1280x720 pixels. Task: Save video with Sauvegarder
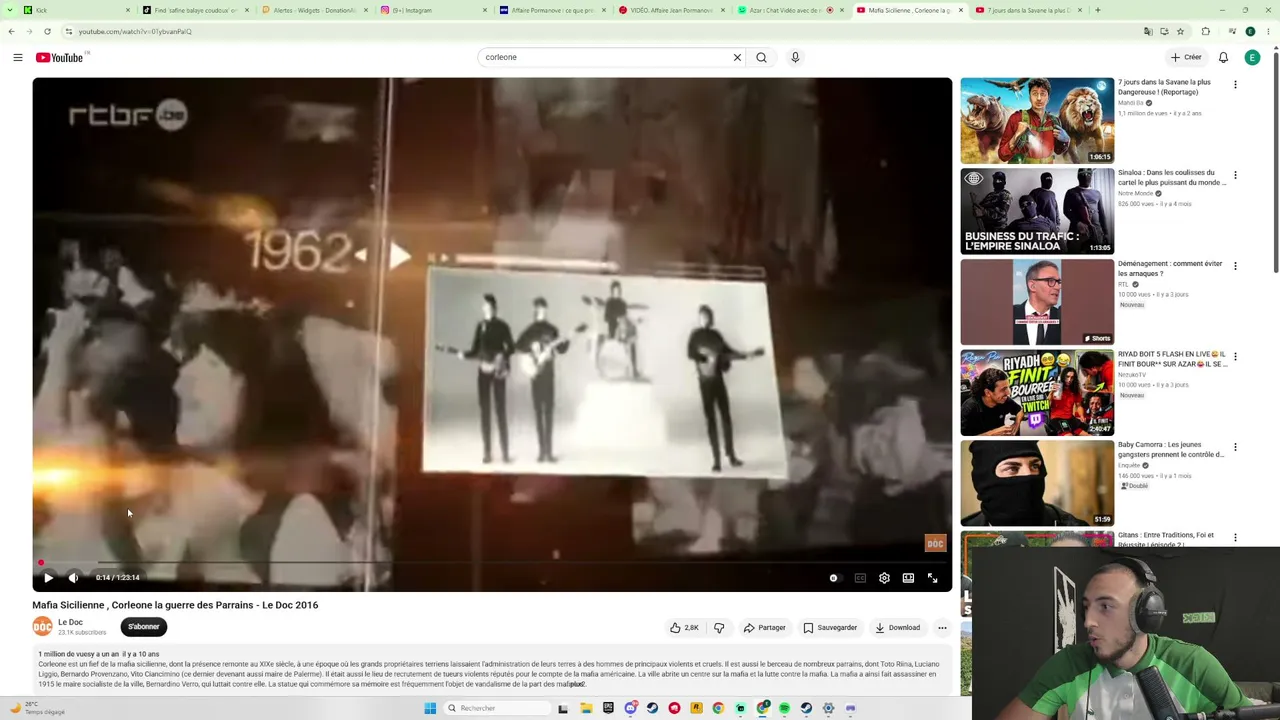[x=830, y=628]
